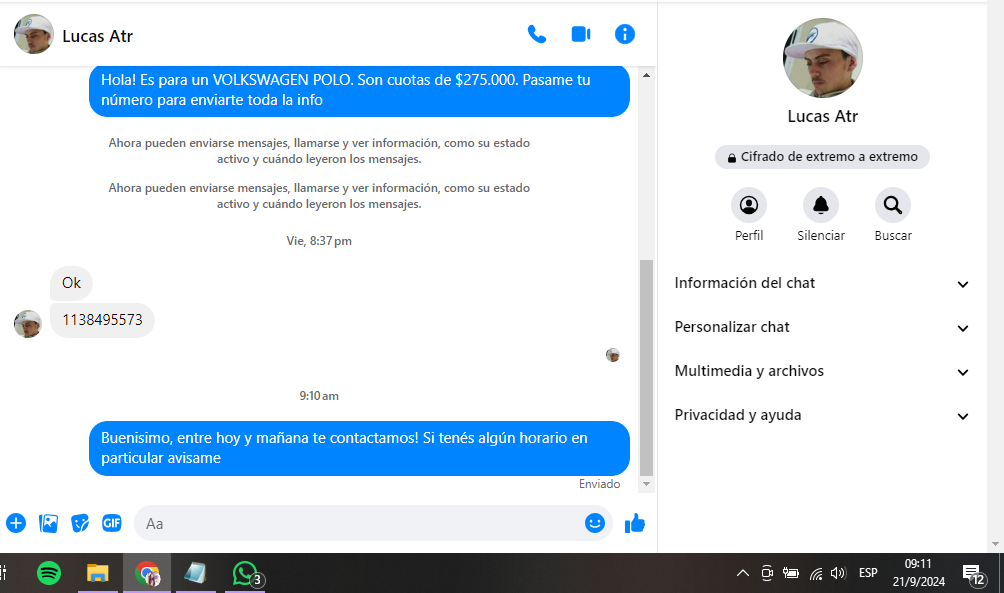Screen dimensions: 1004x593
Task: Click the Aa message input field
Action: [360, 523]
